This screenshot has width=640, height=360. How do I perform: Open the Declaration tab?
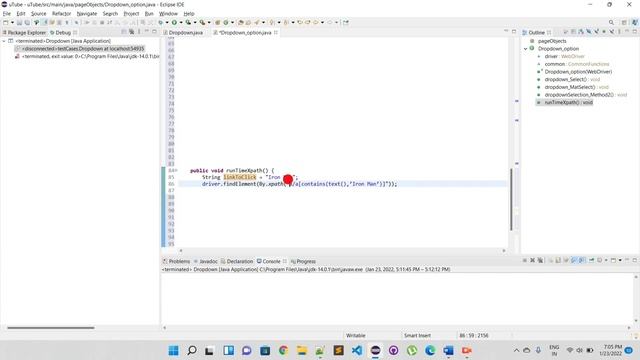coord(237,261)
